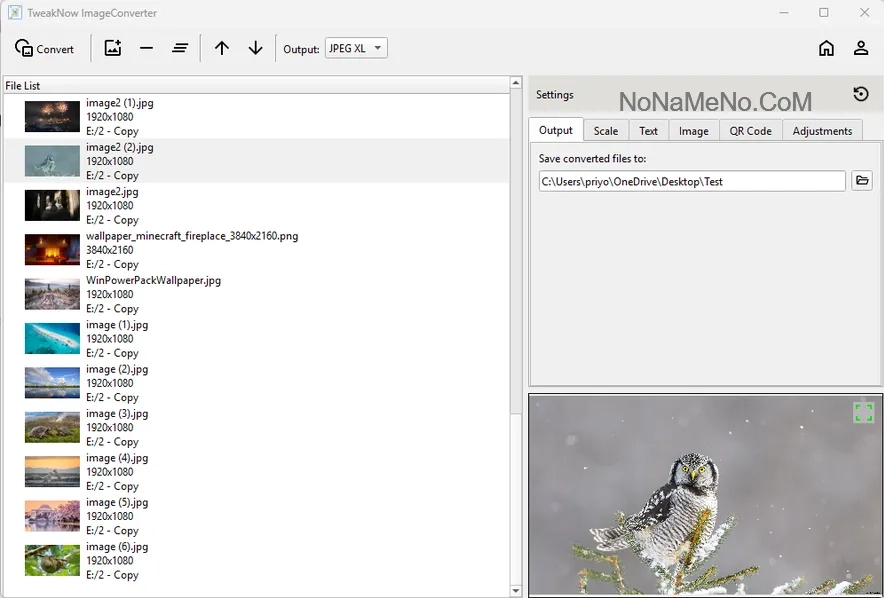Viewport: 884px width, 598px height.
Task: Open the user account icon
Action: coord(860,48)
